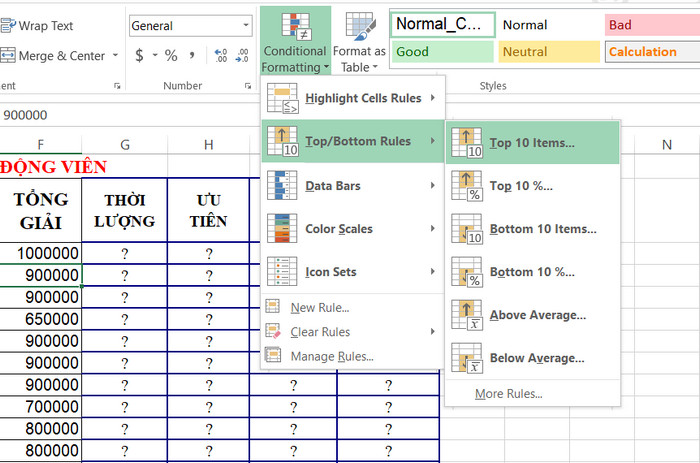The image size is (700, 463).
Task: Click the Color Scales icon
Action: [x=282, y=229]
